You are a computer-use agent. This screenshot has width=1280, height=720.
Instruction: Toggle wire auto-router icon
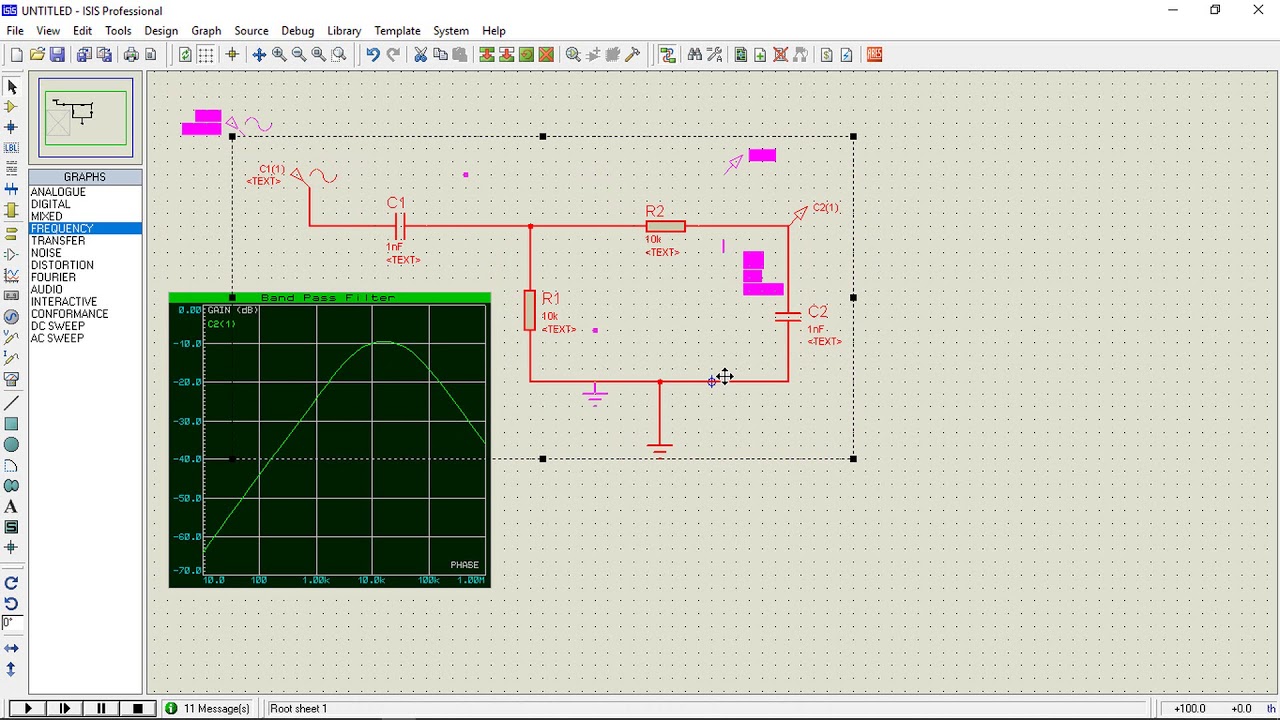click(x=667, y=55)
